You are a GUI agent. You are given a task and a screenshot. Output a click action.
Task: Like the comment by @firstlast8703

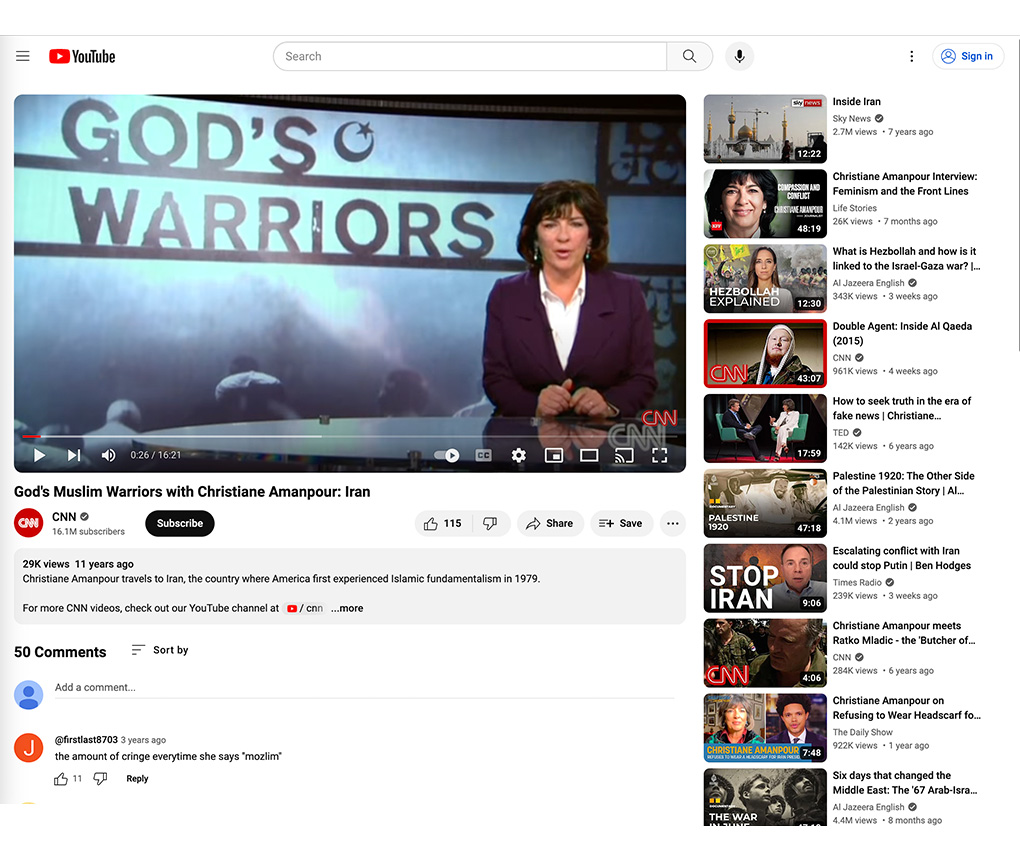[x=61, y=779]
